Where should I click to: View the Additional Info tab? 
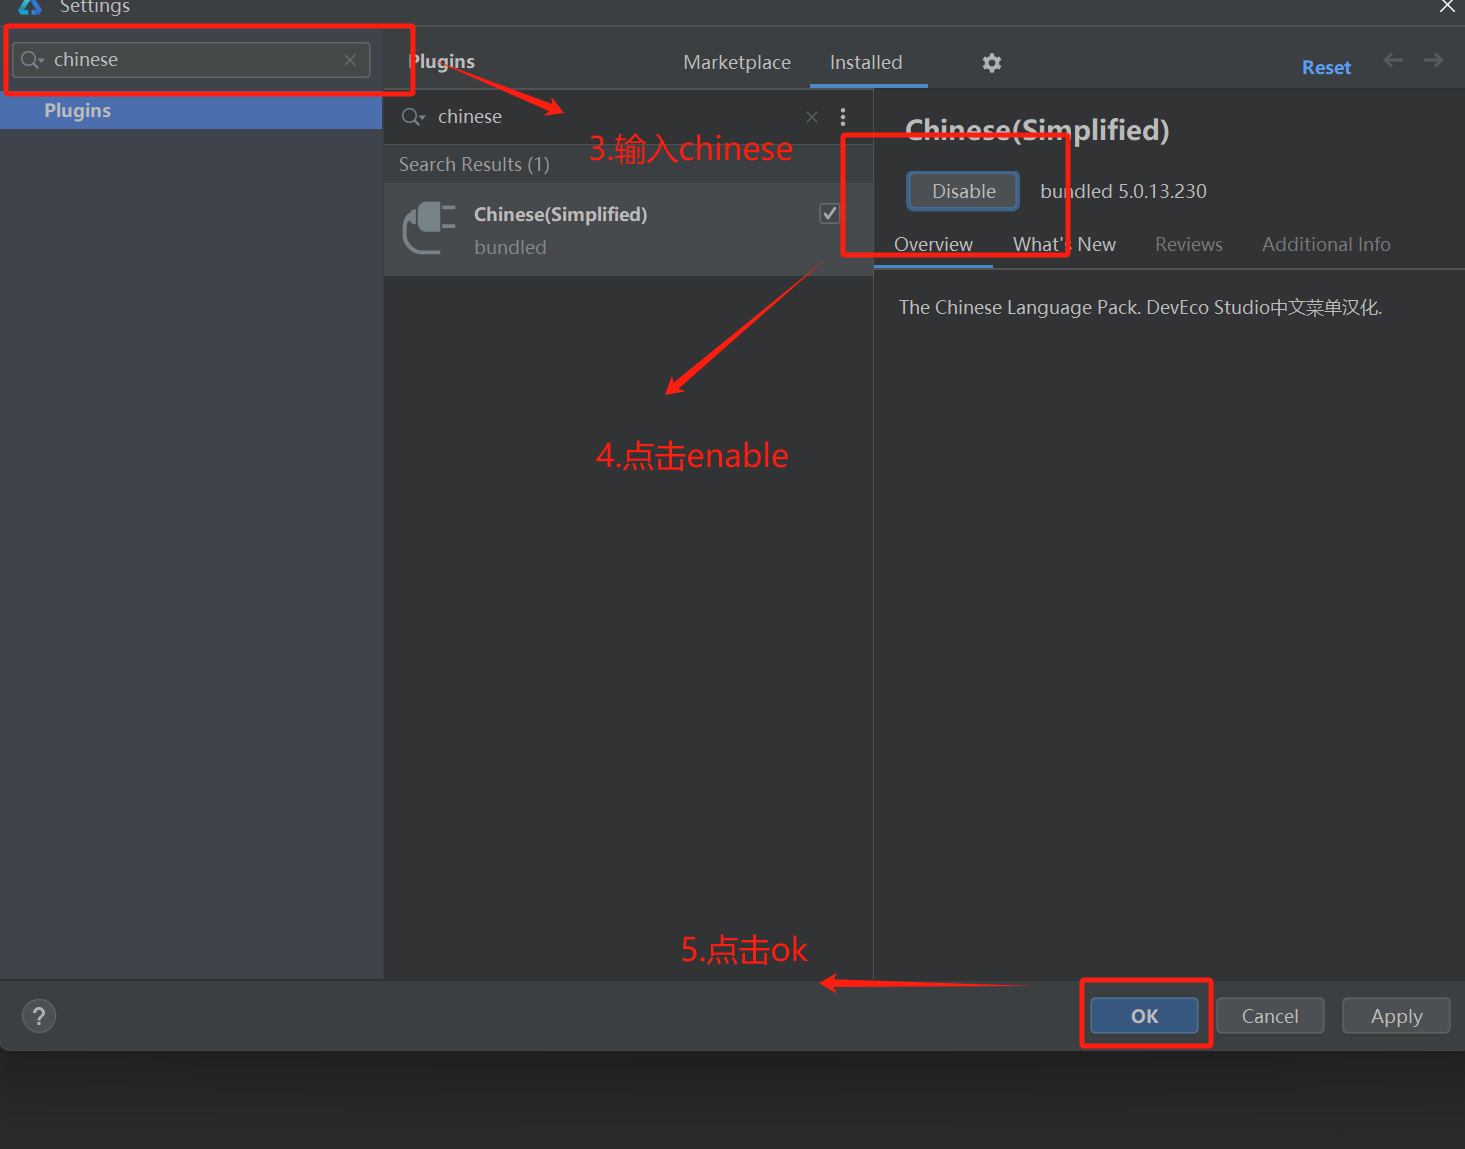click(x=1325, y=244)
